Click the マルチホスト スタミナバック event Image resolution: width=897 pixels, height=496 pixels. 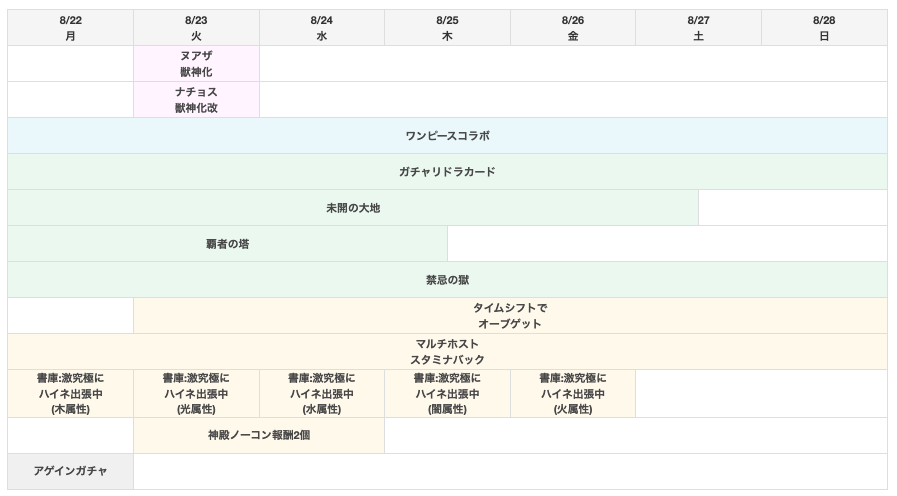447,352
